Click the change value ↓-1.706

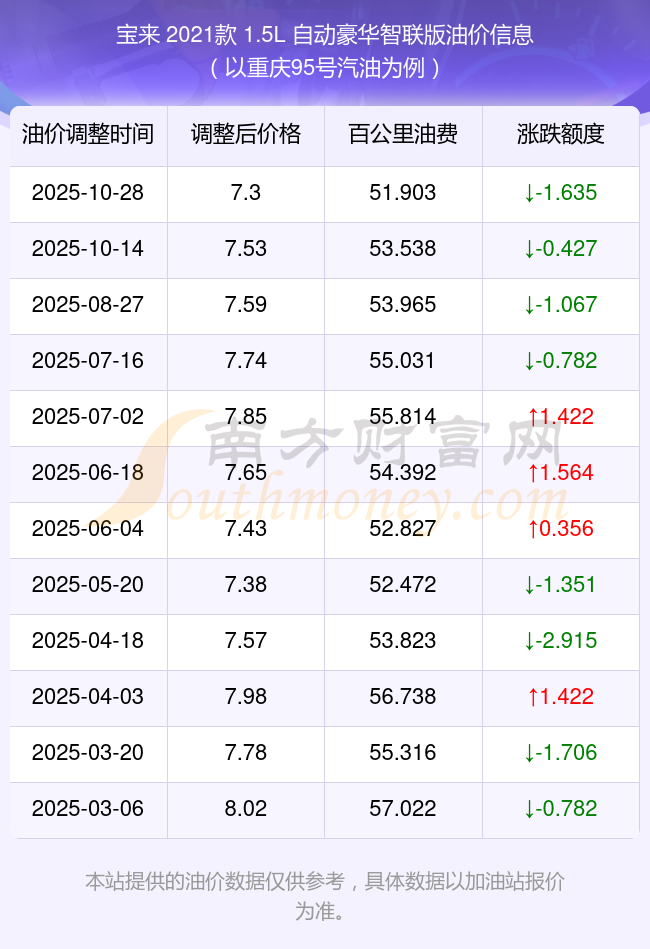tap(560, 753)
